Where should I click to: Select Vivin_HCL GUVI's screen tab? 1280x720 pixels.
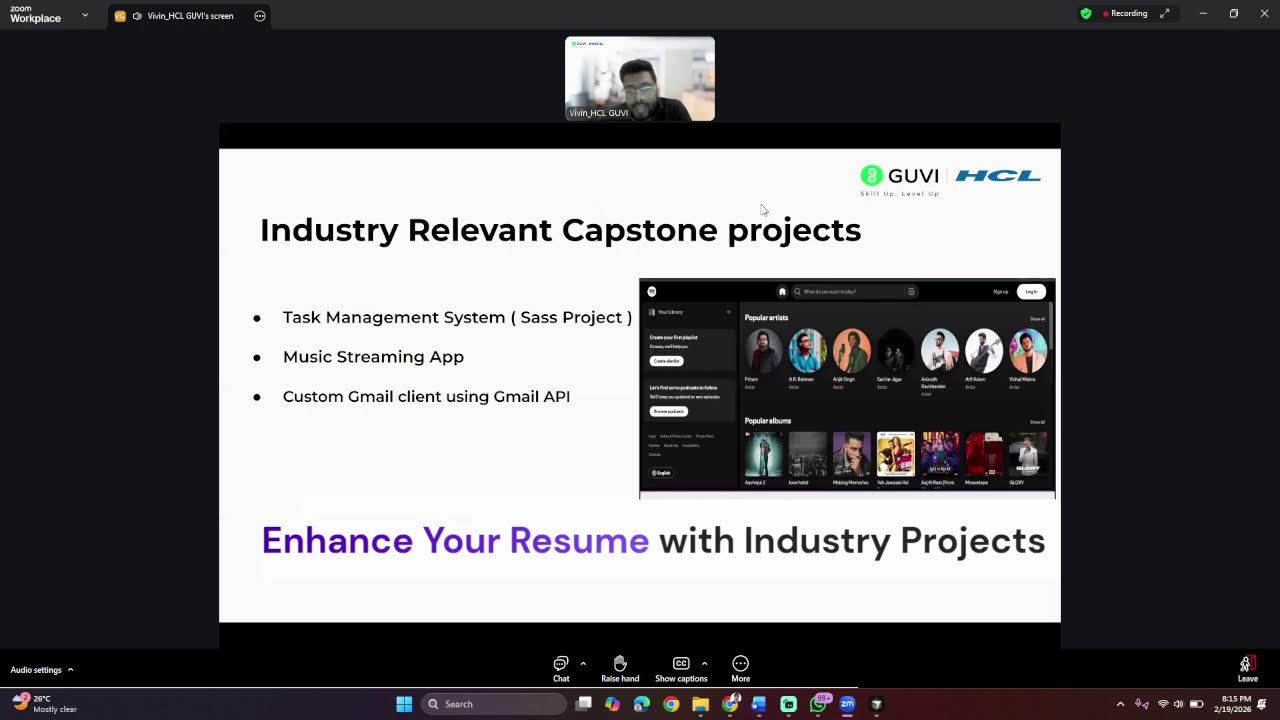click(180, 16)
